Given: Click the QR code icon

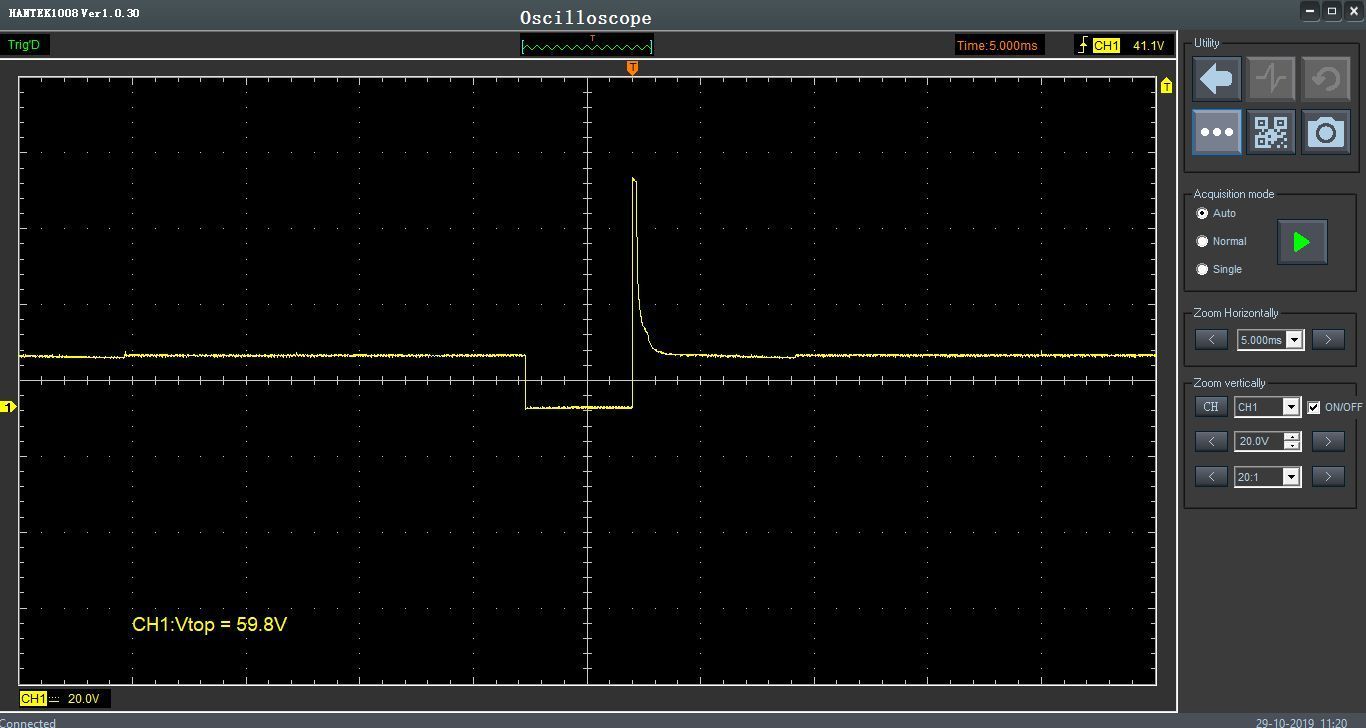Looking at the screenshot, I should [x=1271, y=132].
